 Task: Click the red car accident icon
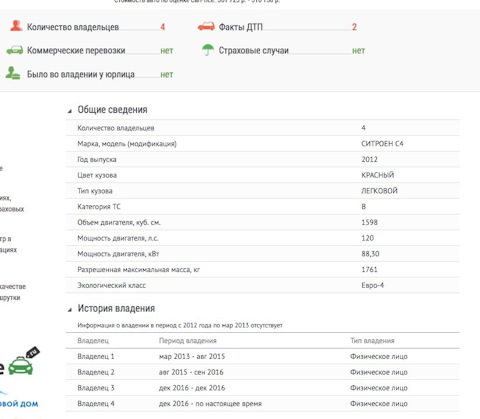tap(206, 26)
